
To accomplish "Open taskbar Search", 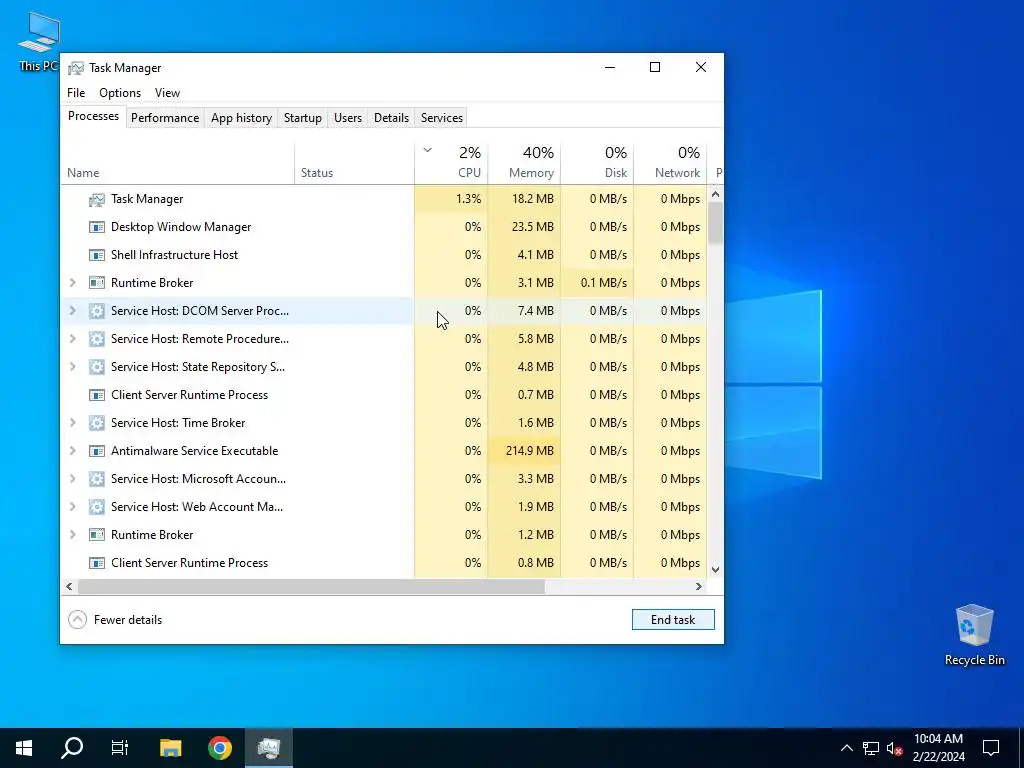I will pyautogui.click(x=72, y=748).
